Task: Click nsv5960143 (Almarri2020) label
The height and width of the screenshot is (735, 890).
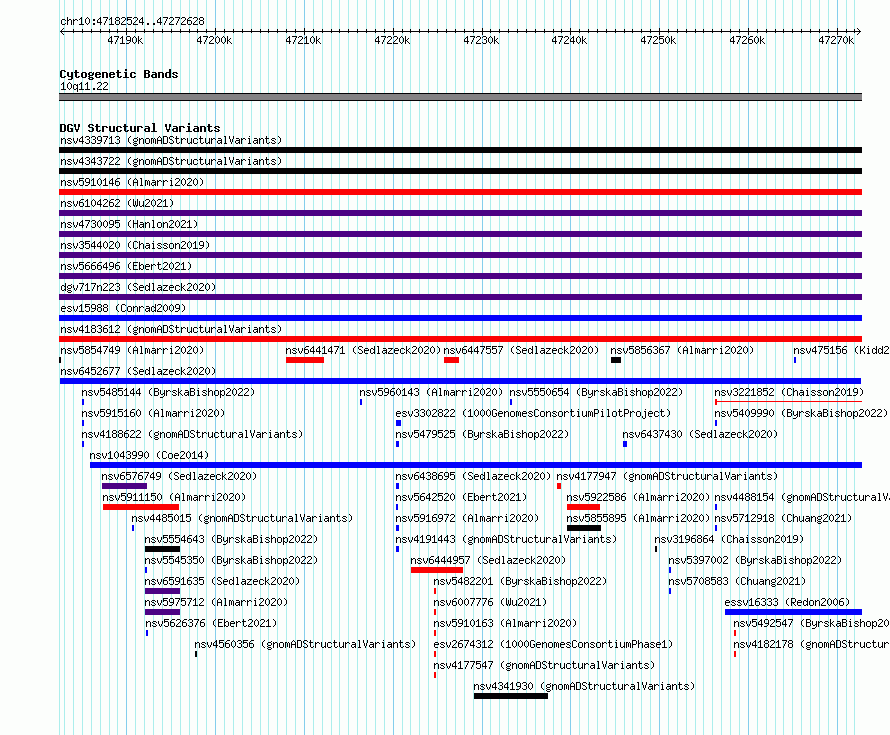Action: tap(431, 392)
